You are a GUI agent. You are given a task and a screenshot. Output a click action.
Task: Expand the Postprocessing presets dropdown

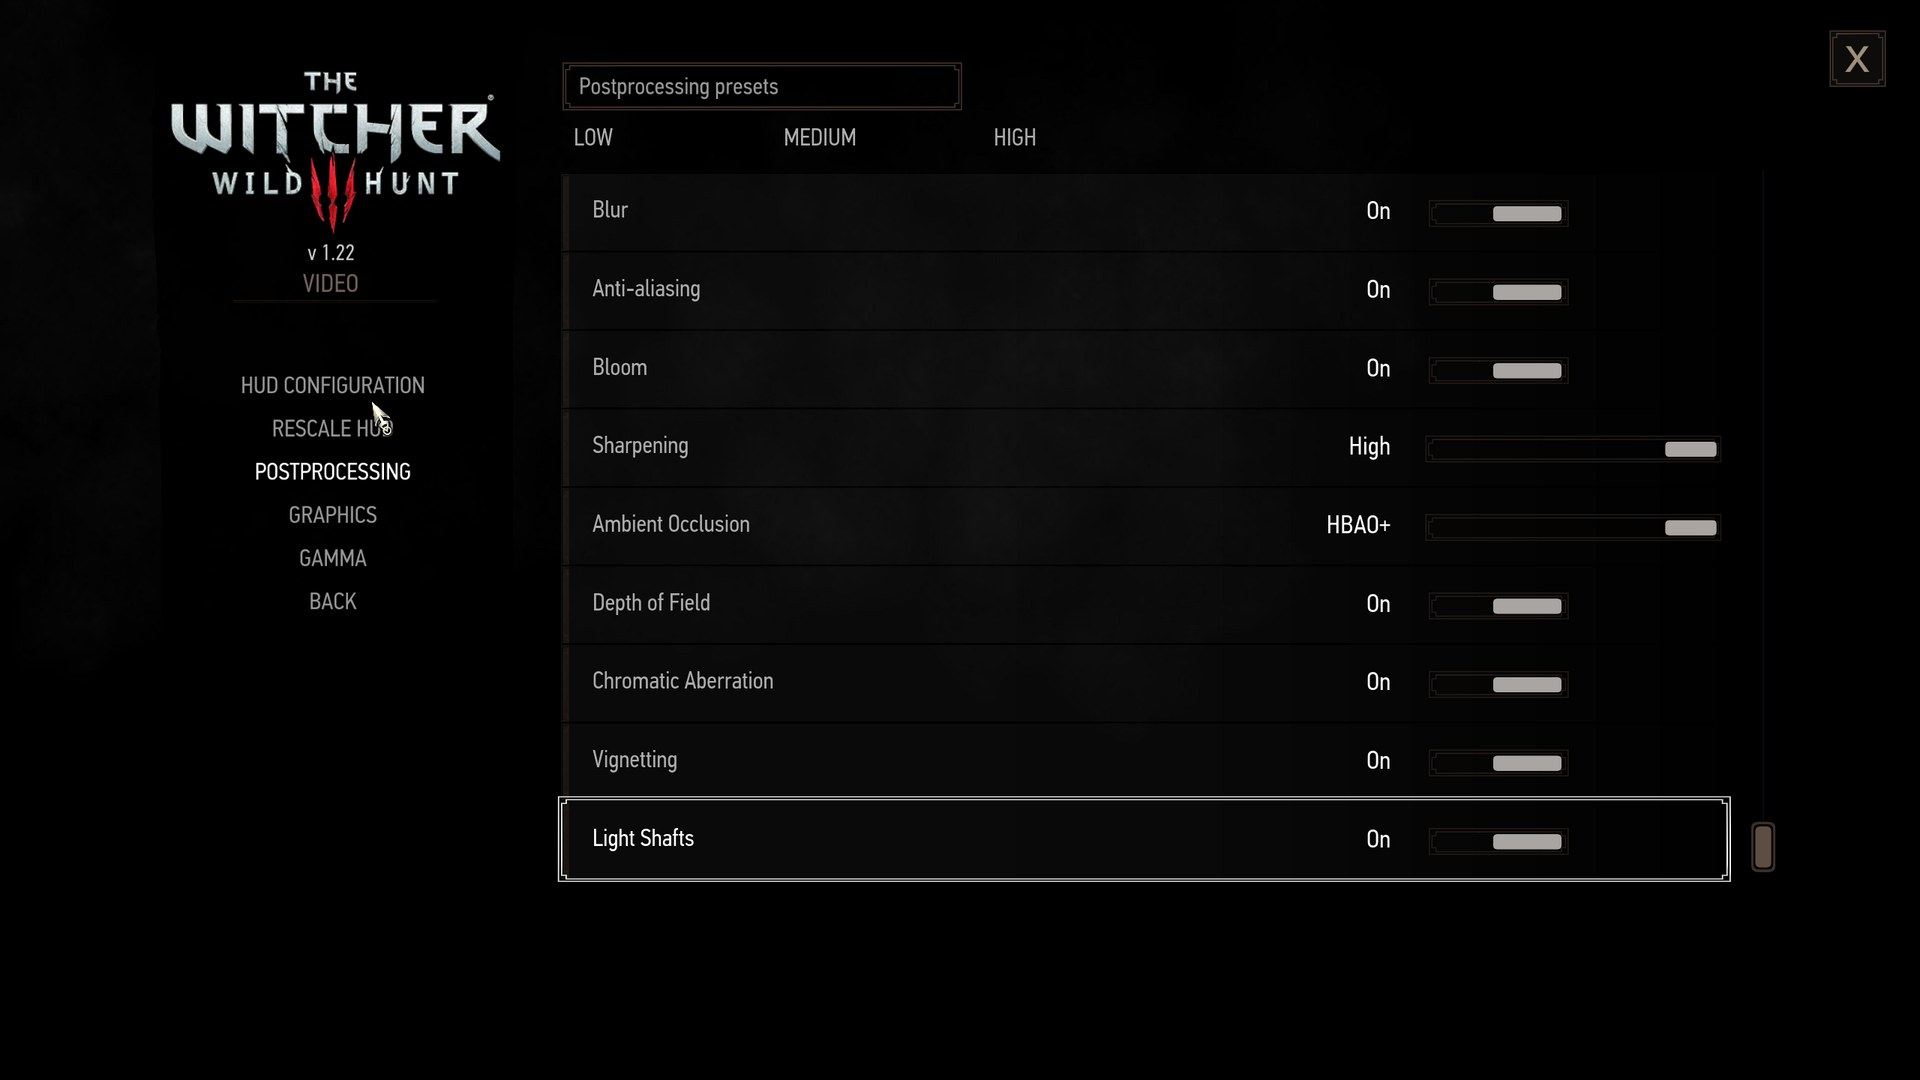tap(761, 86)
